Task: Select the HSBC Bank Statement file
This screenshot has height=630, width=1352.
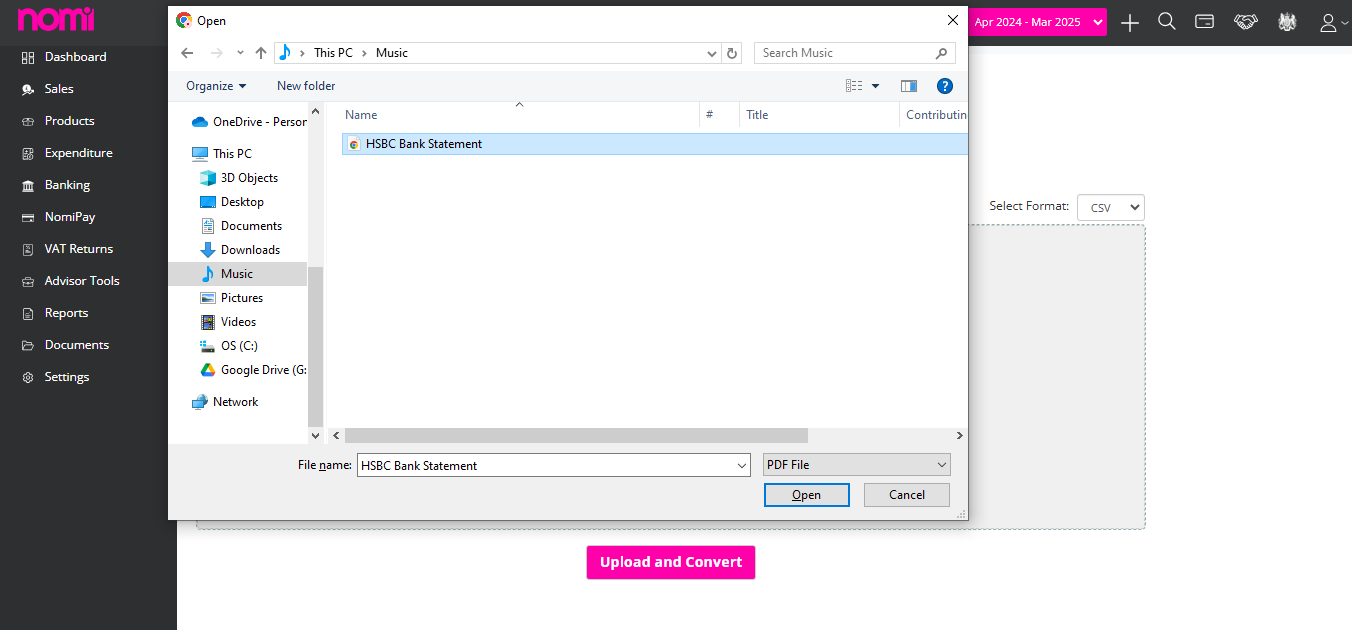Action: click(655, 144)
